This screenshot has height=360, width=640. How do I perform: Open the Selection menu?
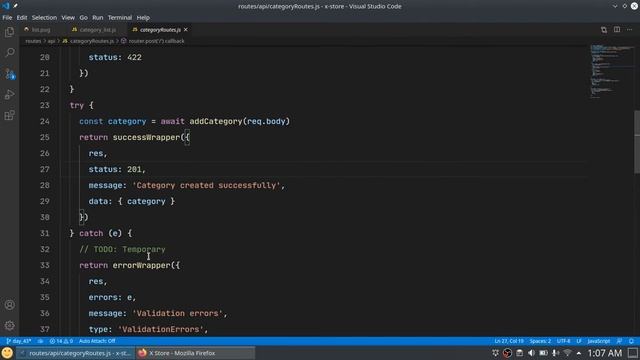pyautogui.click(x=44, y=18)
